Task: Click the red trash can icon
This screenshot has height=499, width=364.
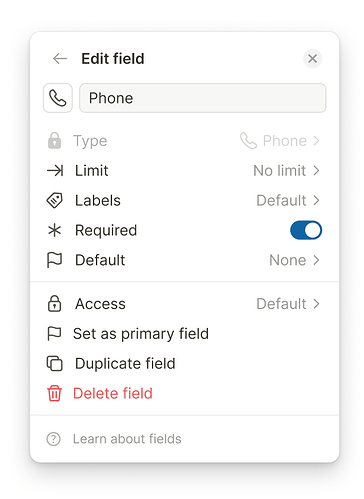Action: click(x=55, y=393)
